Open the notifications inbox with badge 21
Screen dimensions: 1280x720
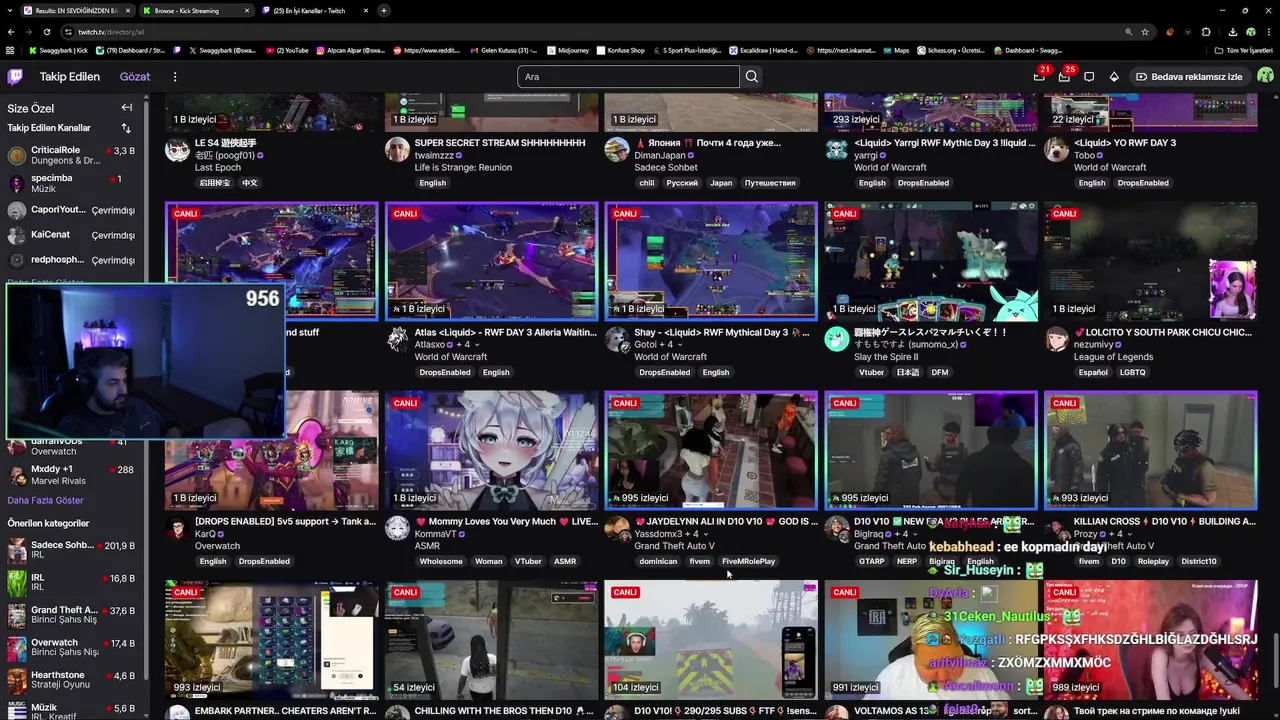click(1039, 77)
